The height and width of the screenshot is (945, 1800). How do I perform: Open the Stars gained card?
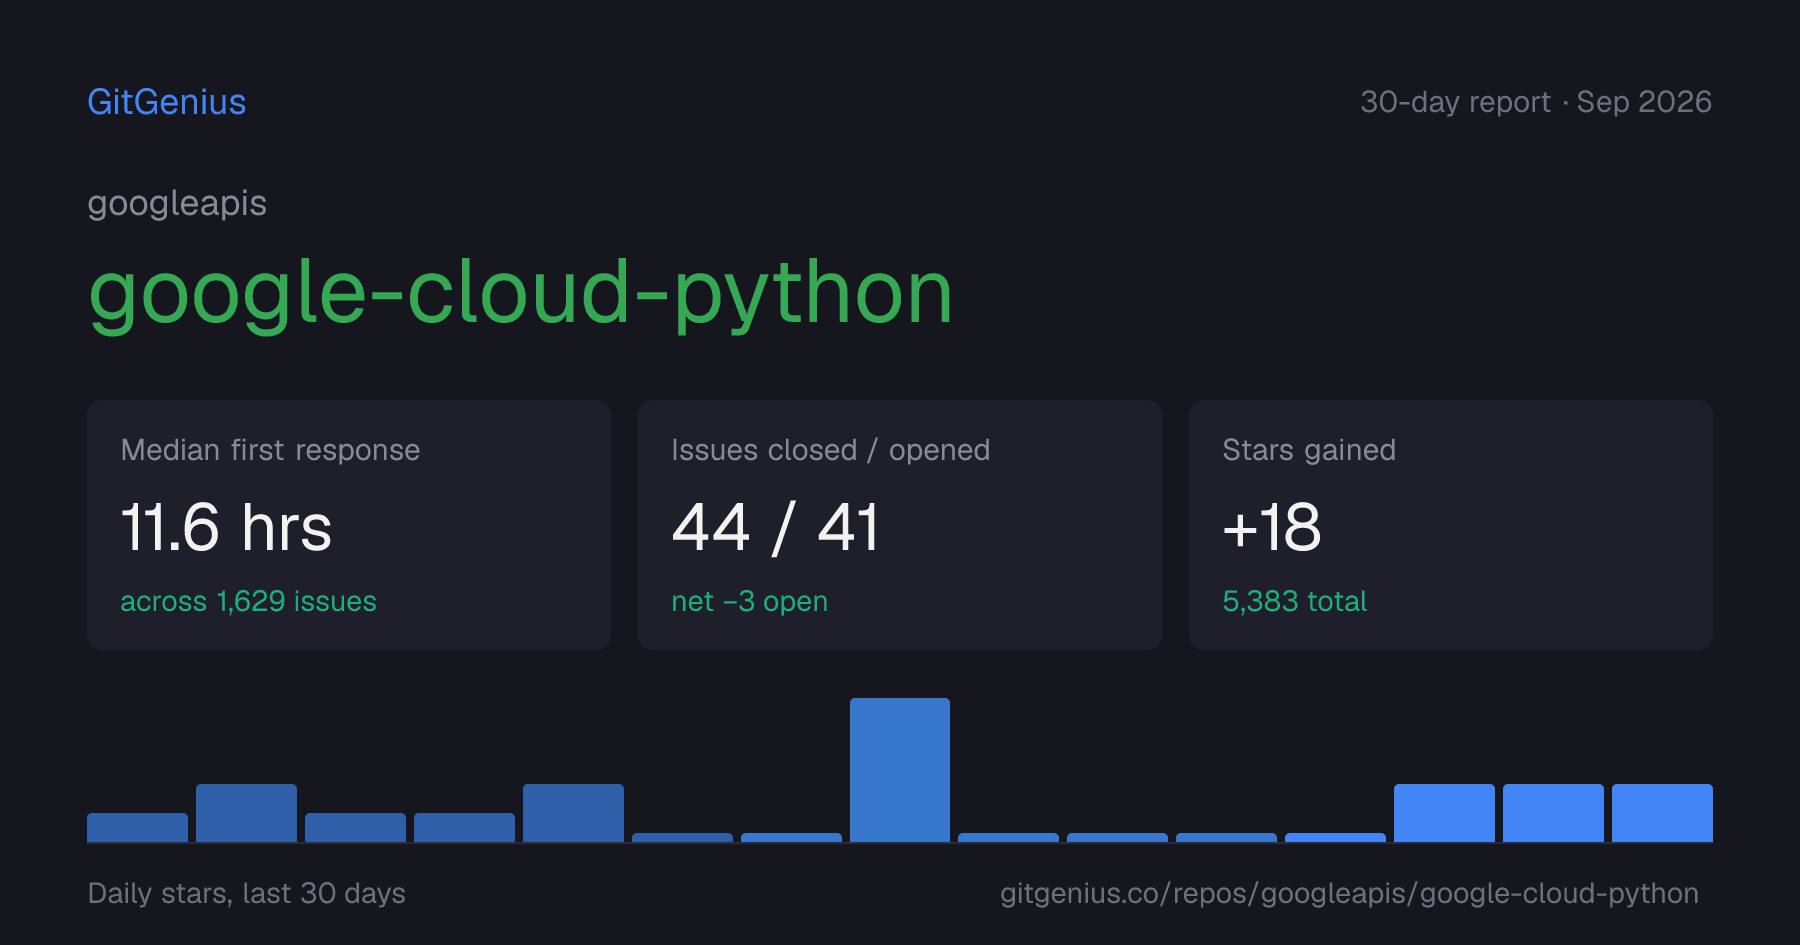pos(1451,525)
